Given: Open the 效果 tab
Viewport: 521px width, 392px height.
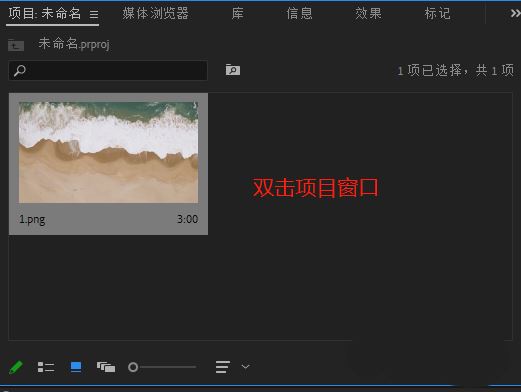Looking at the screenshot, I should (368, 14).
